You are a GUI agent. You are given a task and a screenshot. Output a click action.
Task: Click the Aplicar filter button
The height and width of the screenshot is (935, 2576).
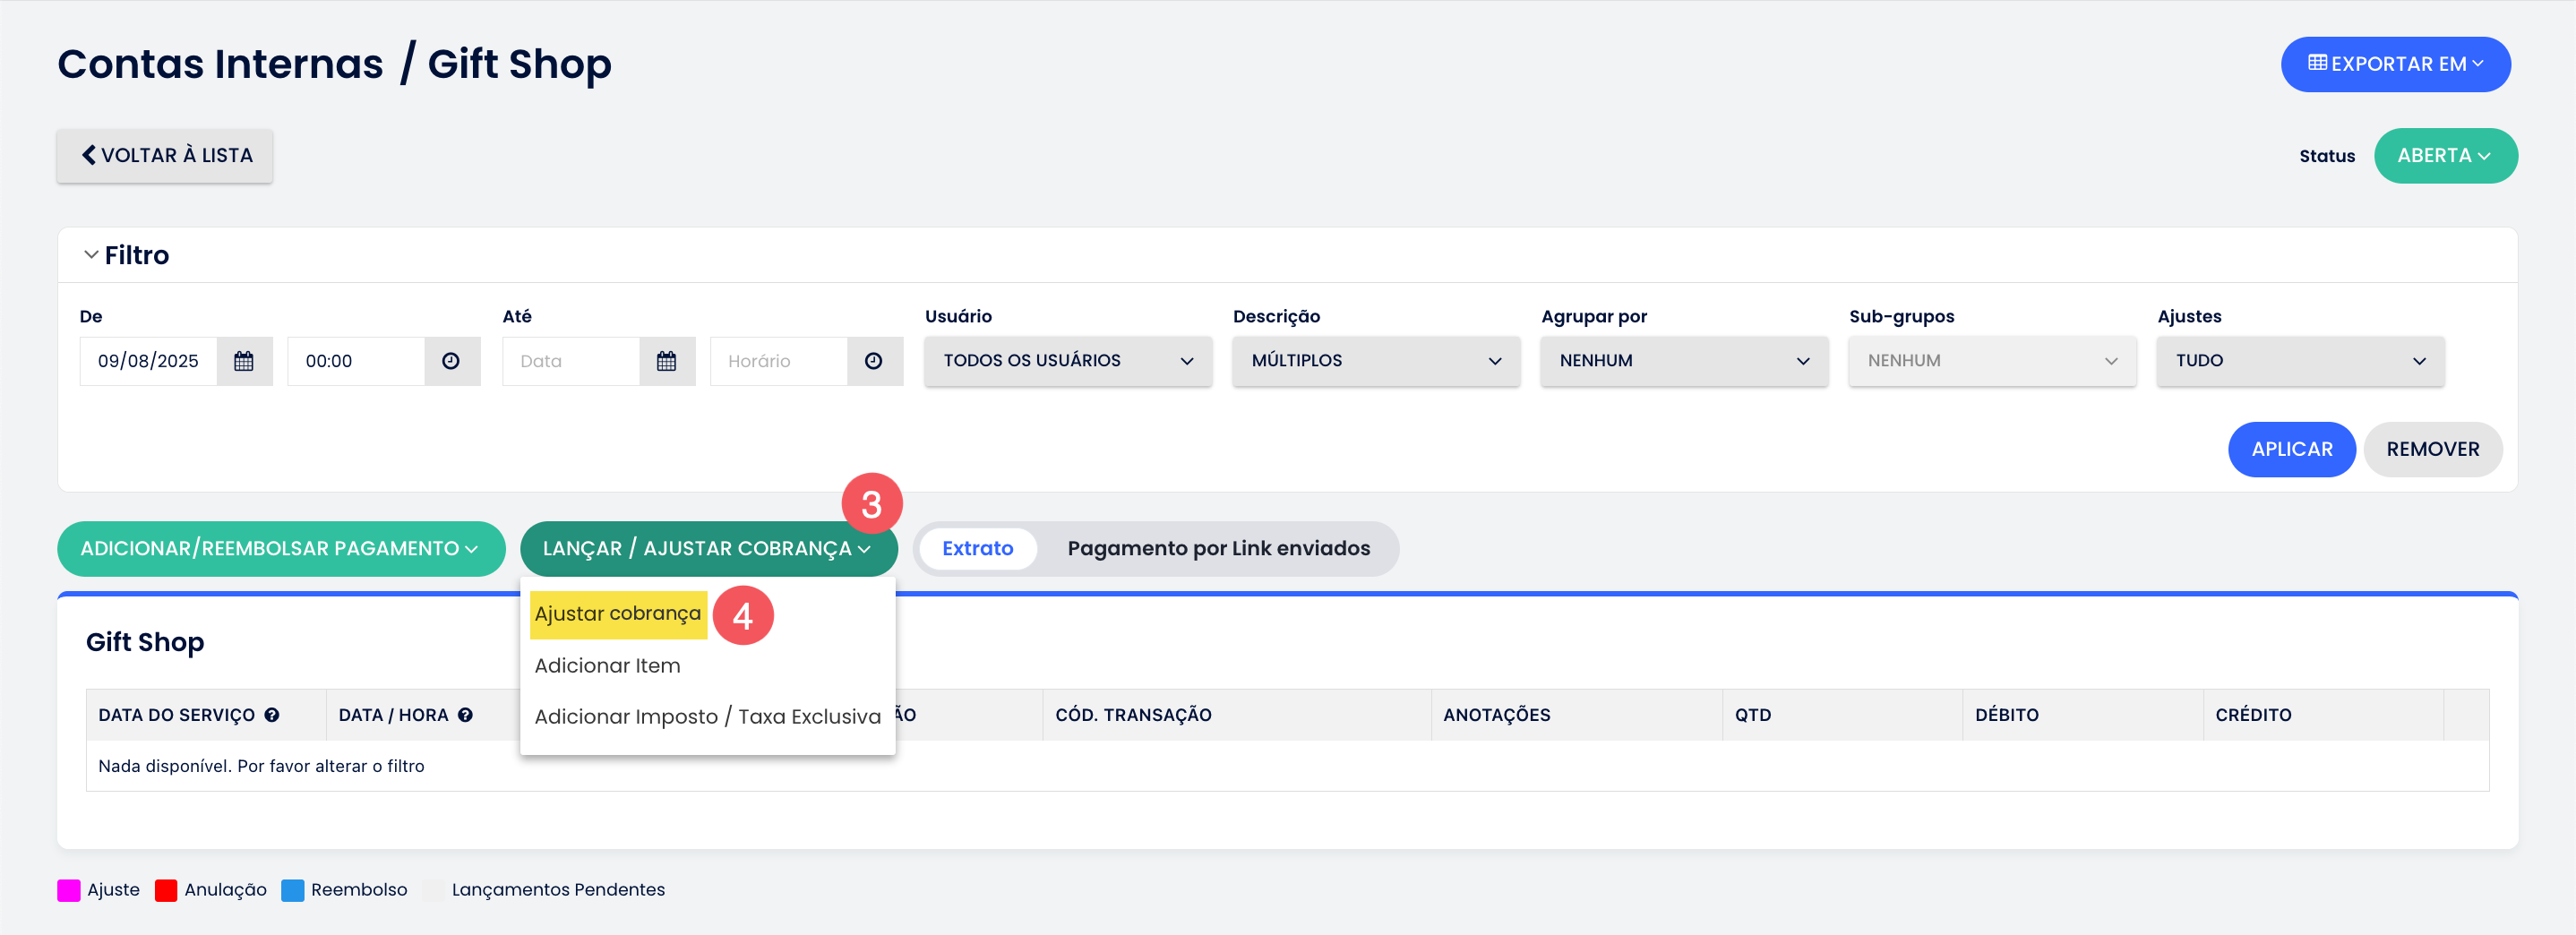pyautogui.click(x=2291, y=449)
